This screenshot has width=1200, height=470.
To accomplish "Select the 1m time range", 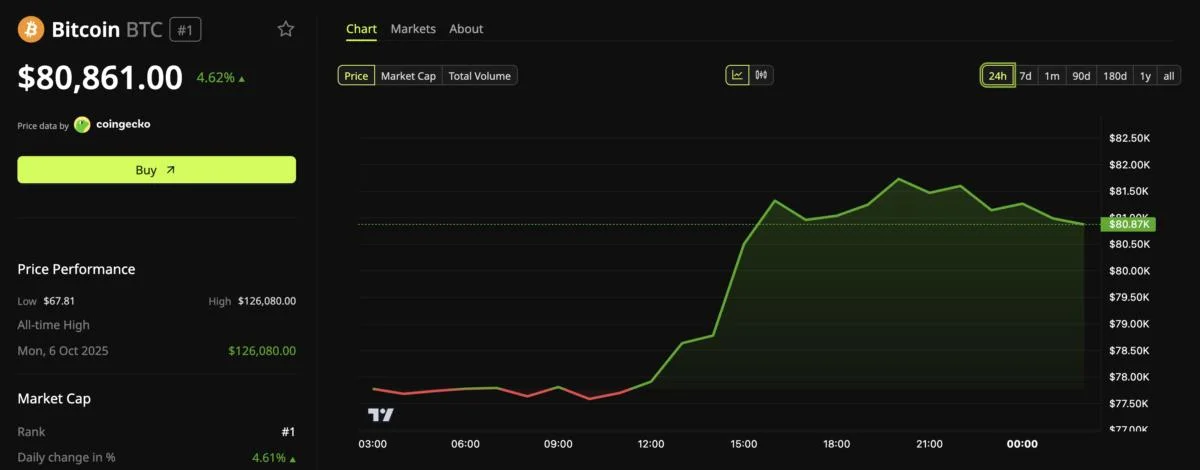I will pos(1052,76).
